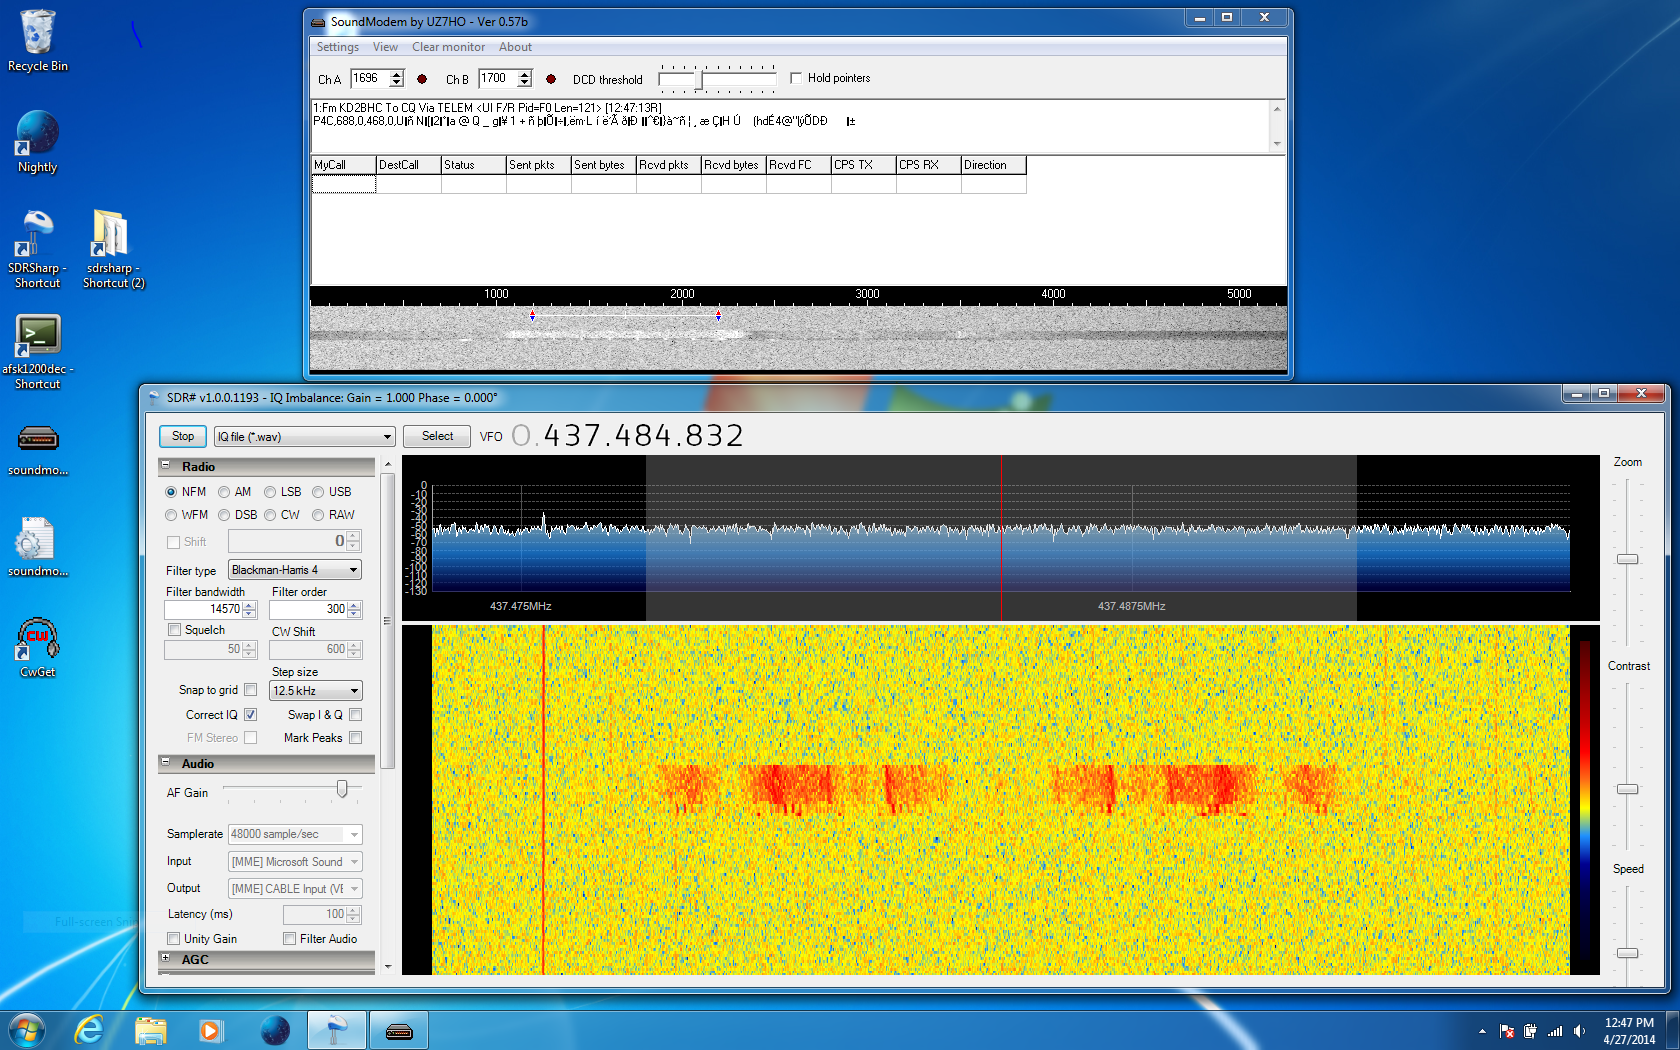This screenshot has width=1680, height=1050.
Task: Open the About menu in SoundModem
Action: pyautogui.click(x=515, y=47)
